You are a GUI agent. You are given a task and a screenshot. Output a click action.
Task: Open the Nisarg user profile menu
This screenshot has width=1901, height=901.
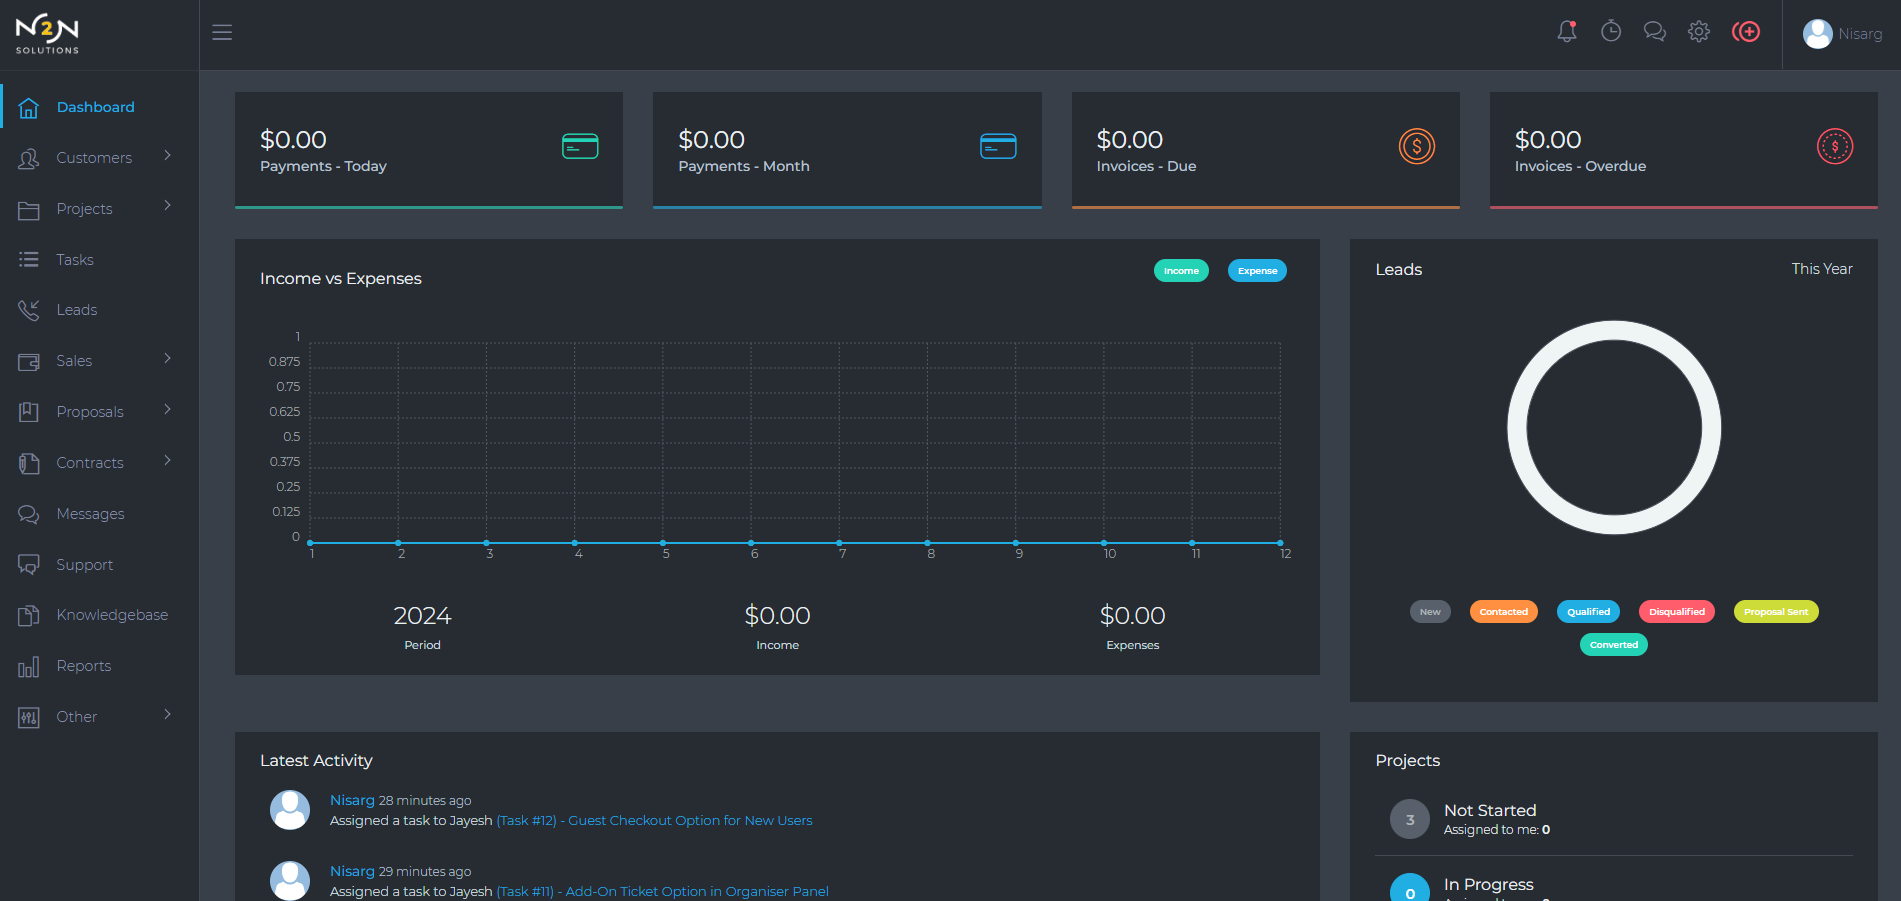pyautogui.click(x=1842, y=34)
